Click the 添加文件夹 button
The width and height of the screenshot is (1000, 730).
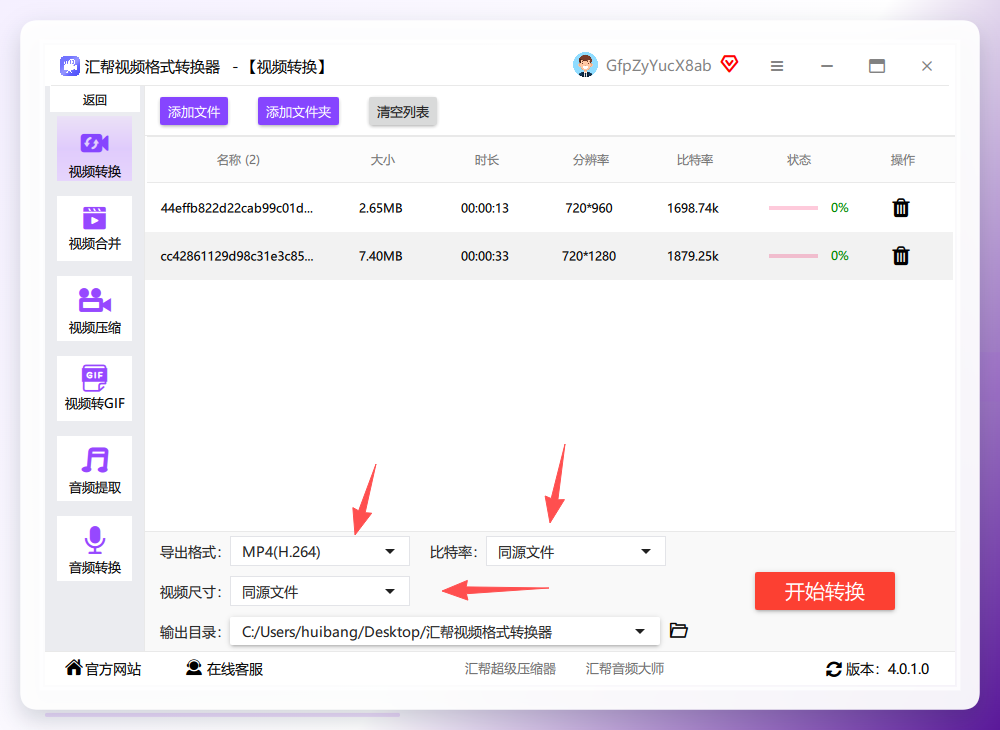tap(298, 112)
